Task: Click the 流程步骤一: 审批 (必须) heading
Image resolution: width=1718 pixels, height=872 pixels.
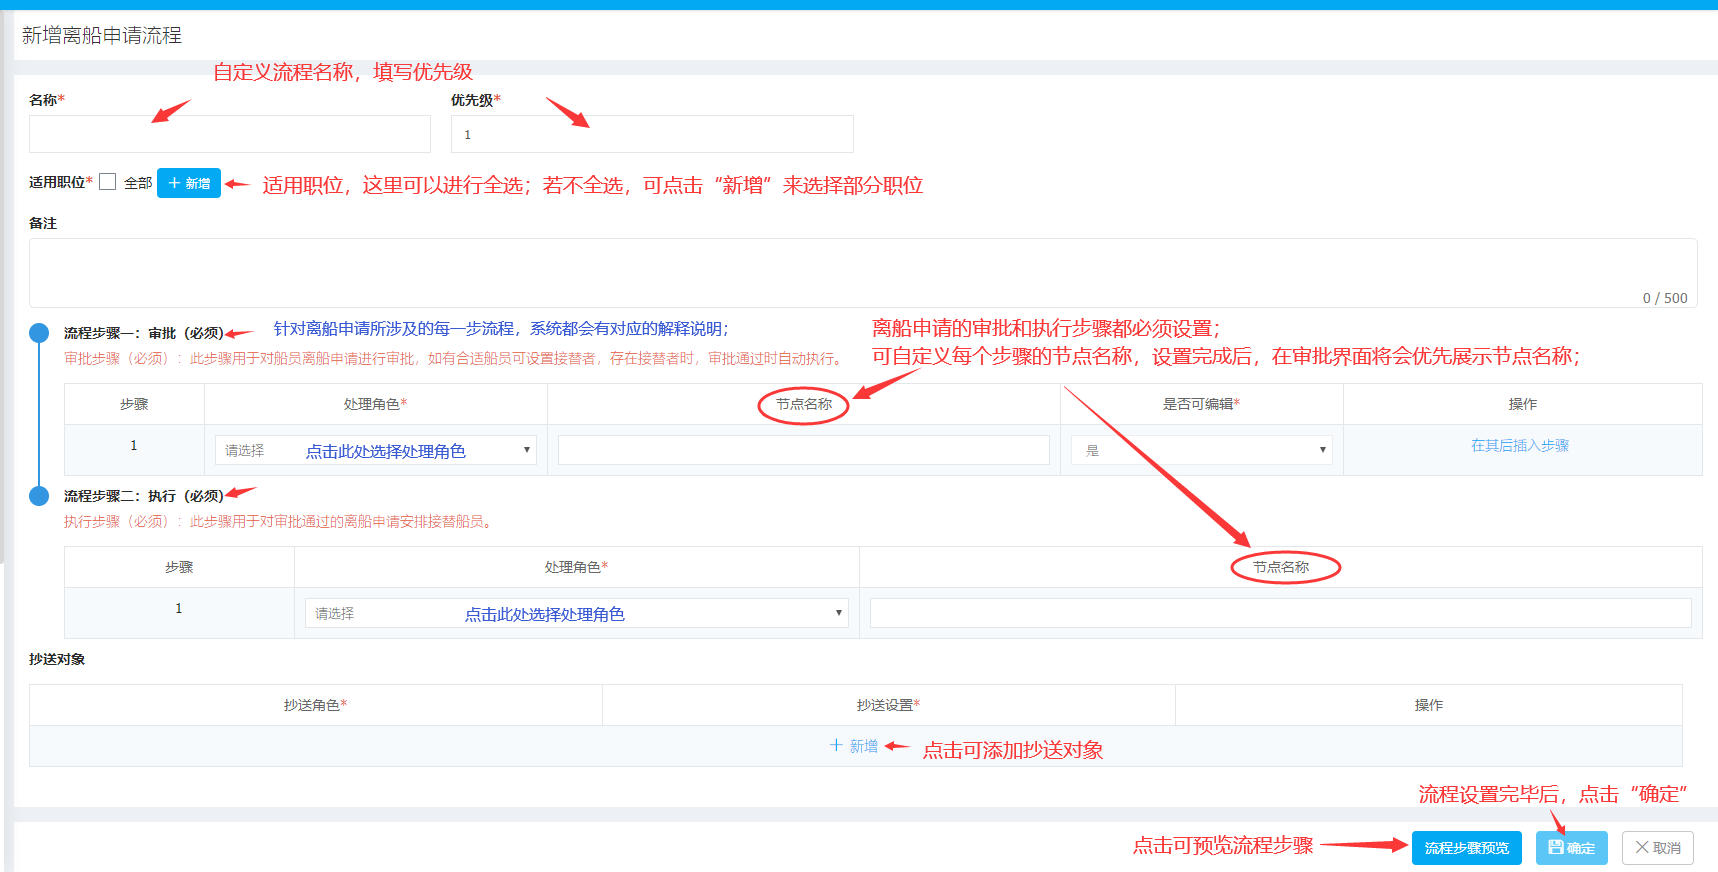Action: [144, 333]
